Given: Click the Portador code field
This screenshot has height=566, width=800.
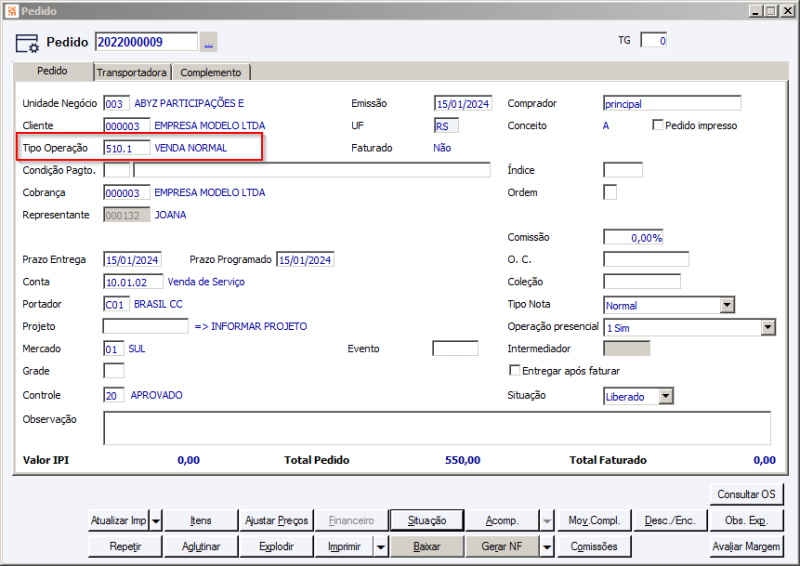Looking at the screenshot, I should 116,304.
